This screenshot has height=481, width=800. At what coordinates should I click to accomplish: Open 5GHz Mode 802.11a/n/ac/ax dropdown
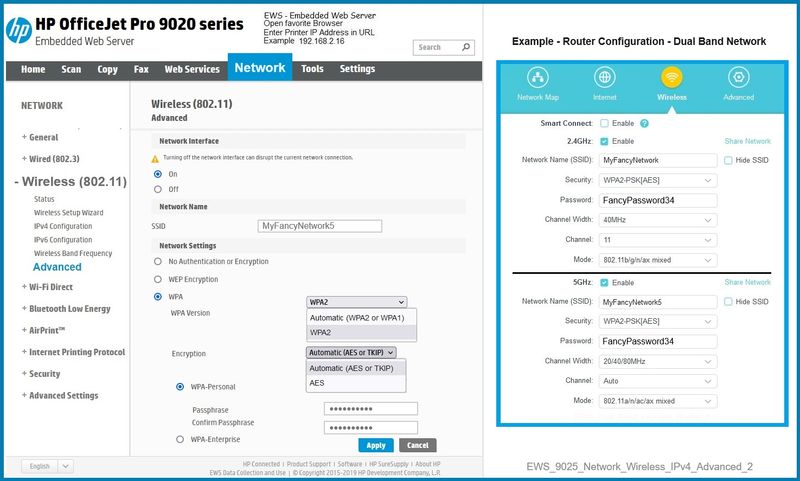658,401
